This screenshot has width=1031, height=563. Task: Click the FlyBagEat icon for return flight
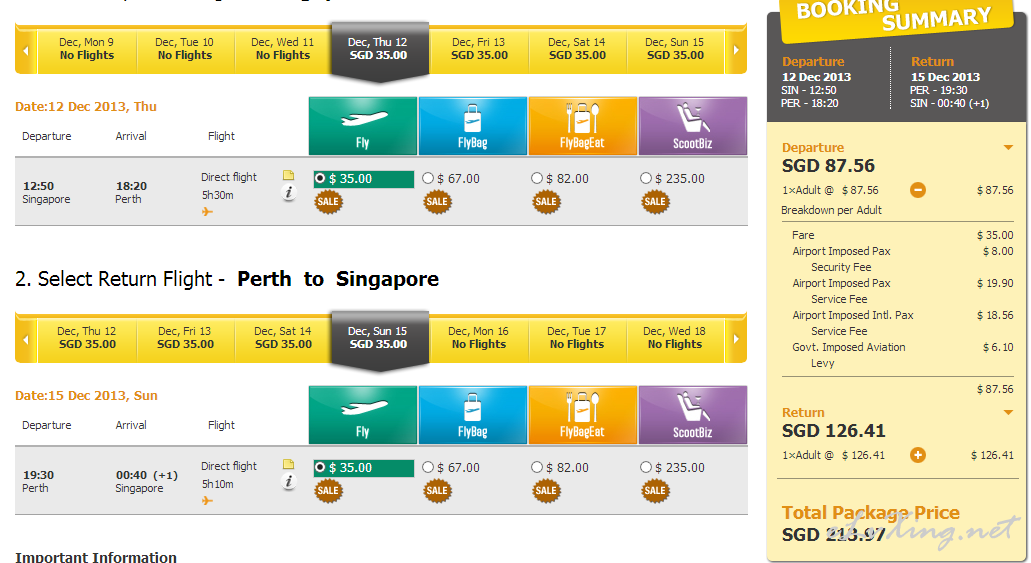(x=582, y=415)
